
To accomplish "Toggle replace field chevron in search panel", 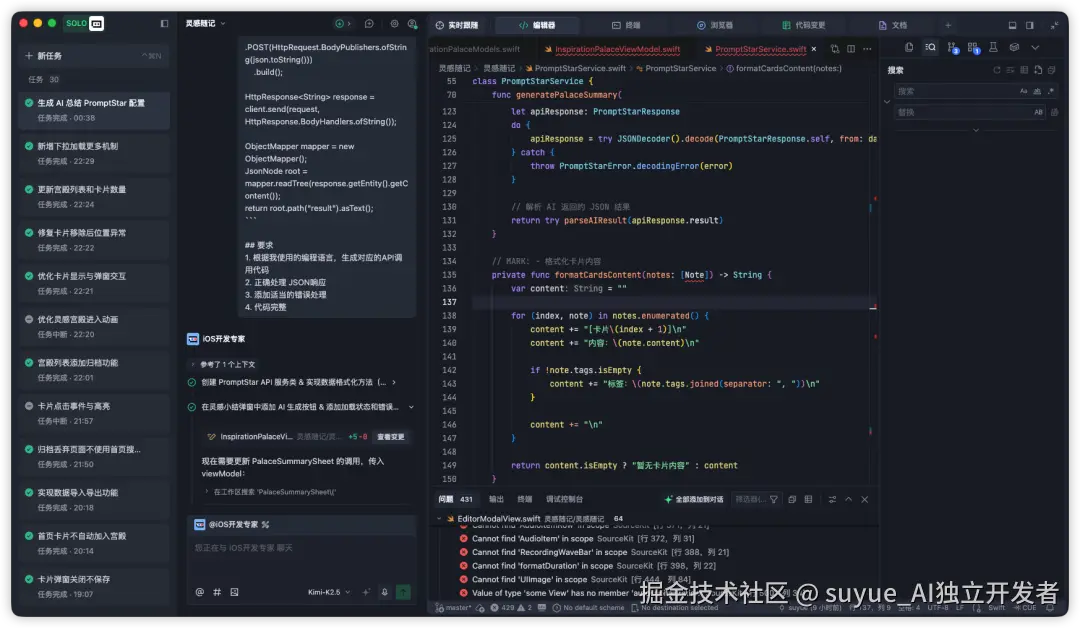I will pyautogui.click(x=886, y=102).
